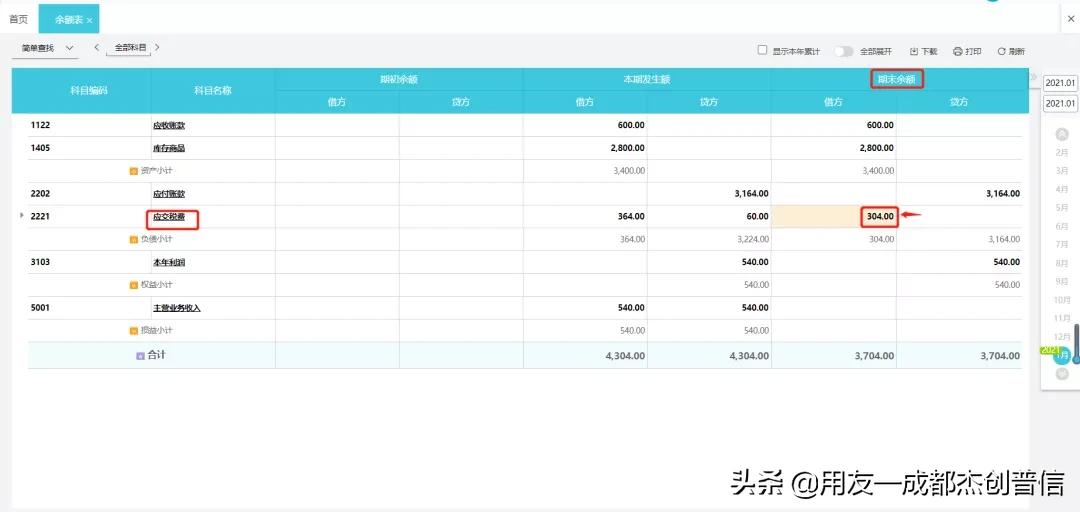Check the 显示本年累计 checkbox
Viewport: 1080px width, 512px height.
click(x=762, y=50)
